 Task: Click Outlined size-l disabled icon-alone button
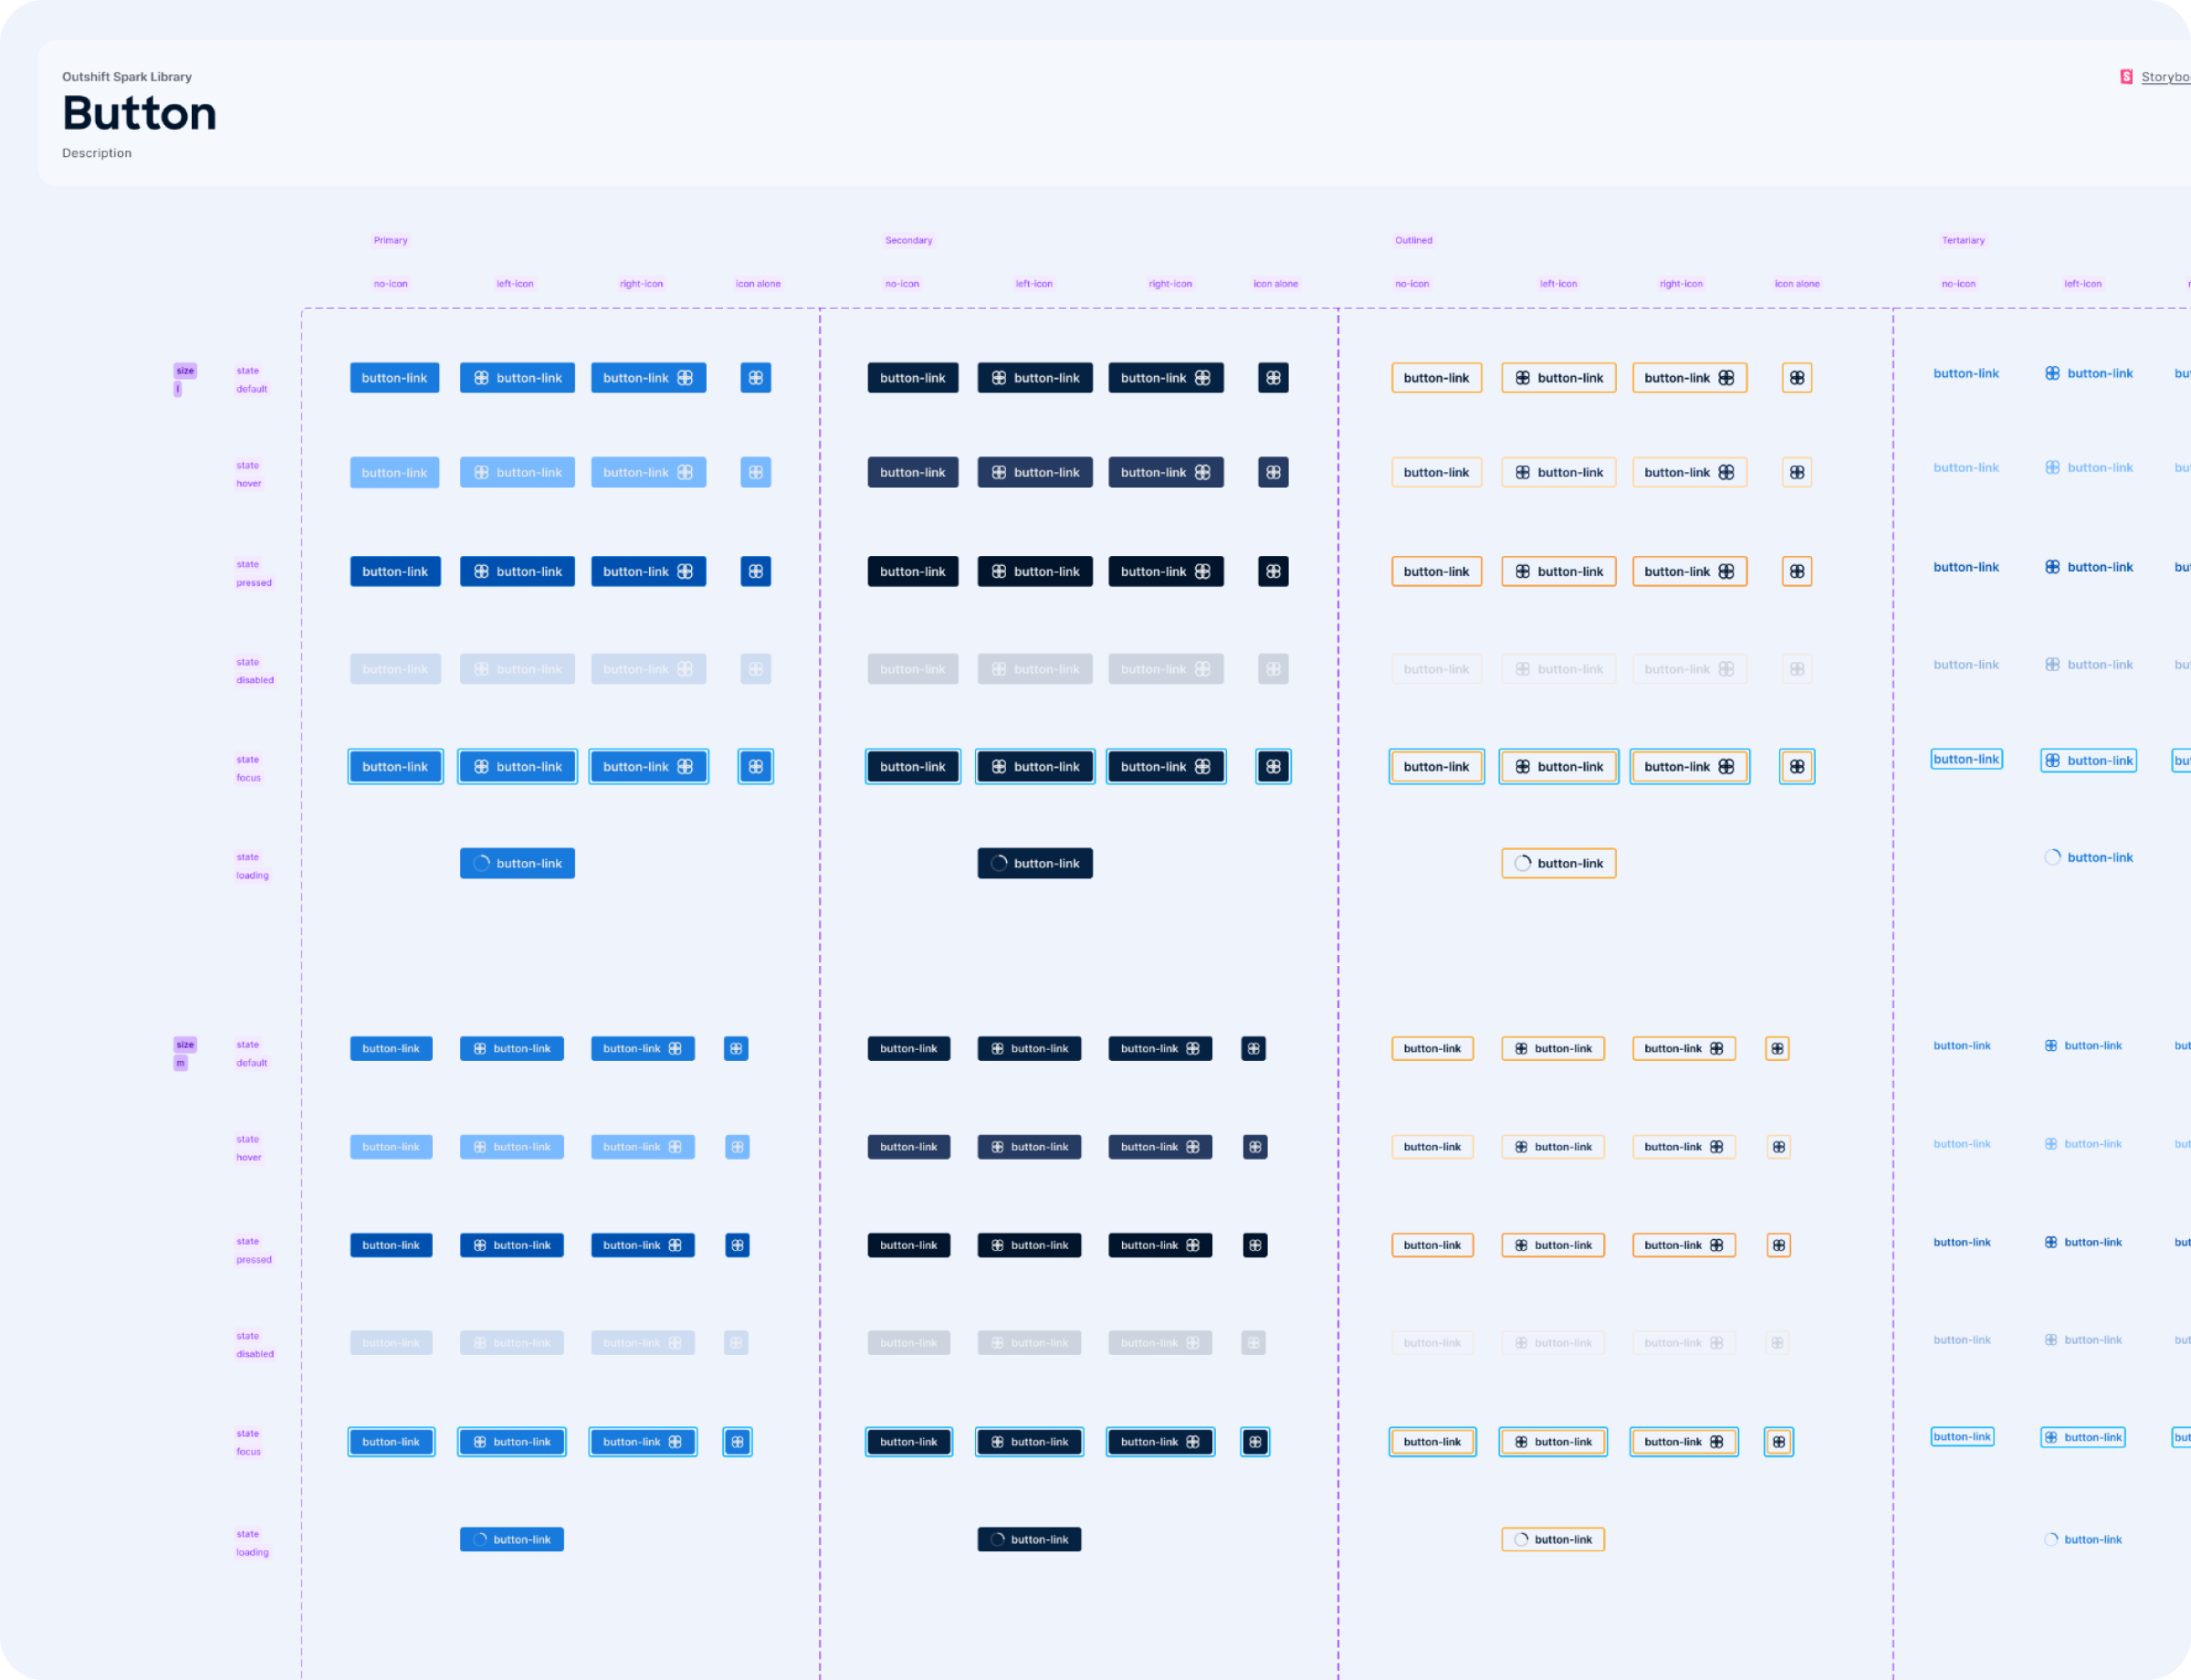pos(1797,669)
